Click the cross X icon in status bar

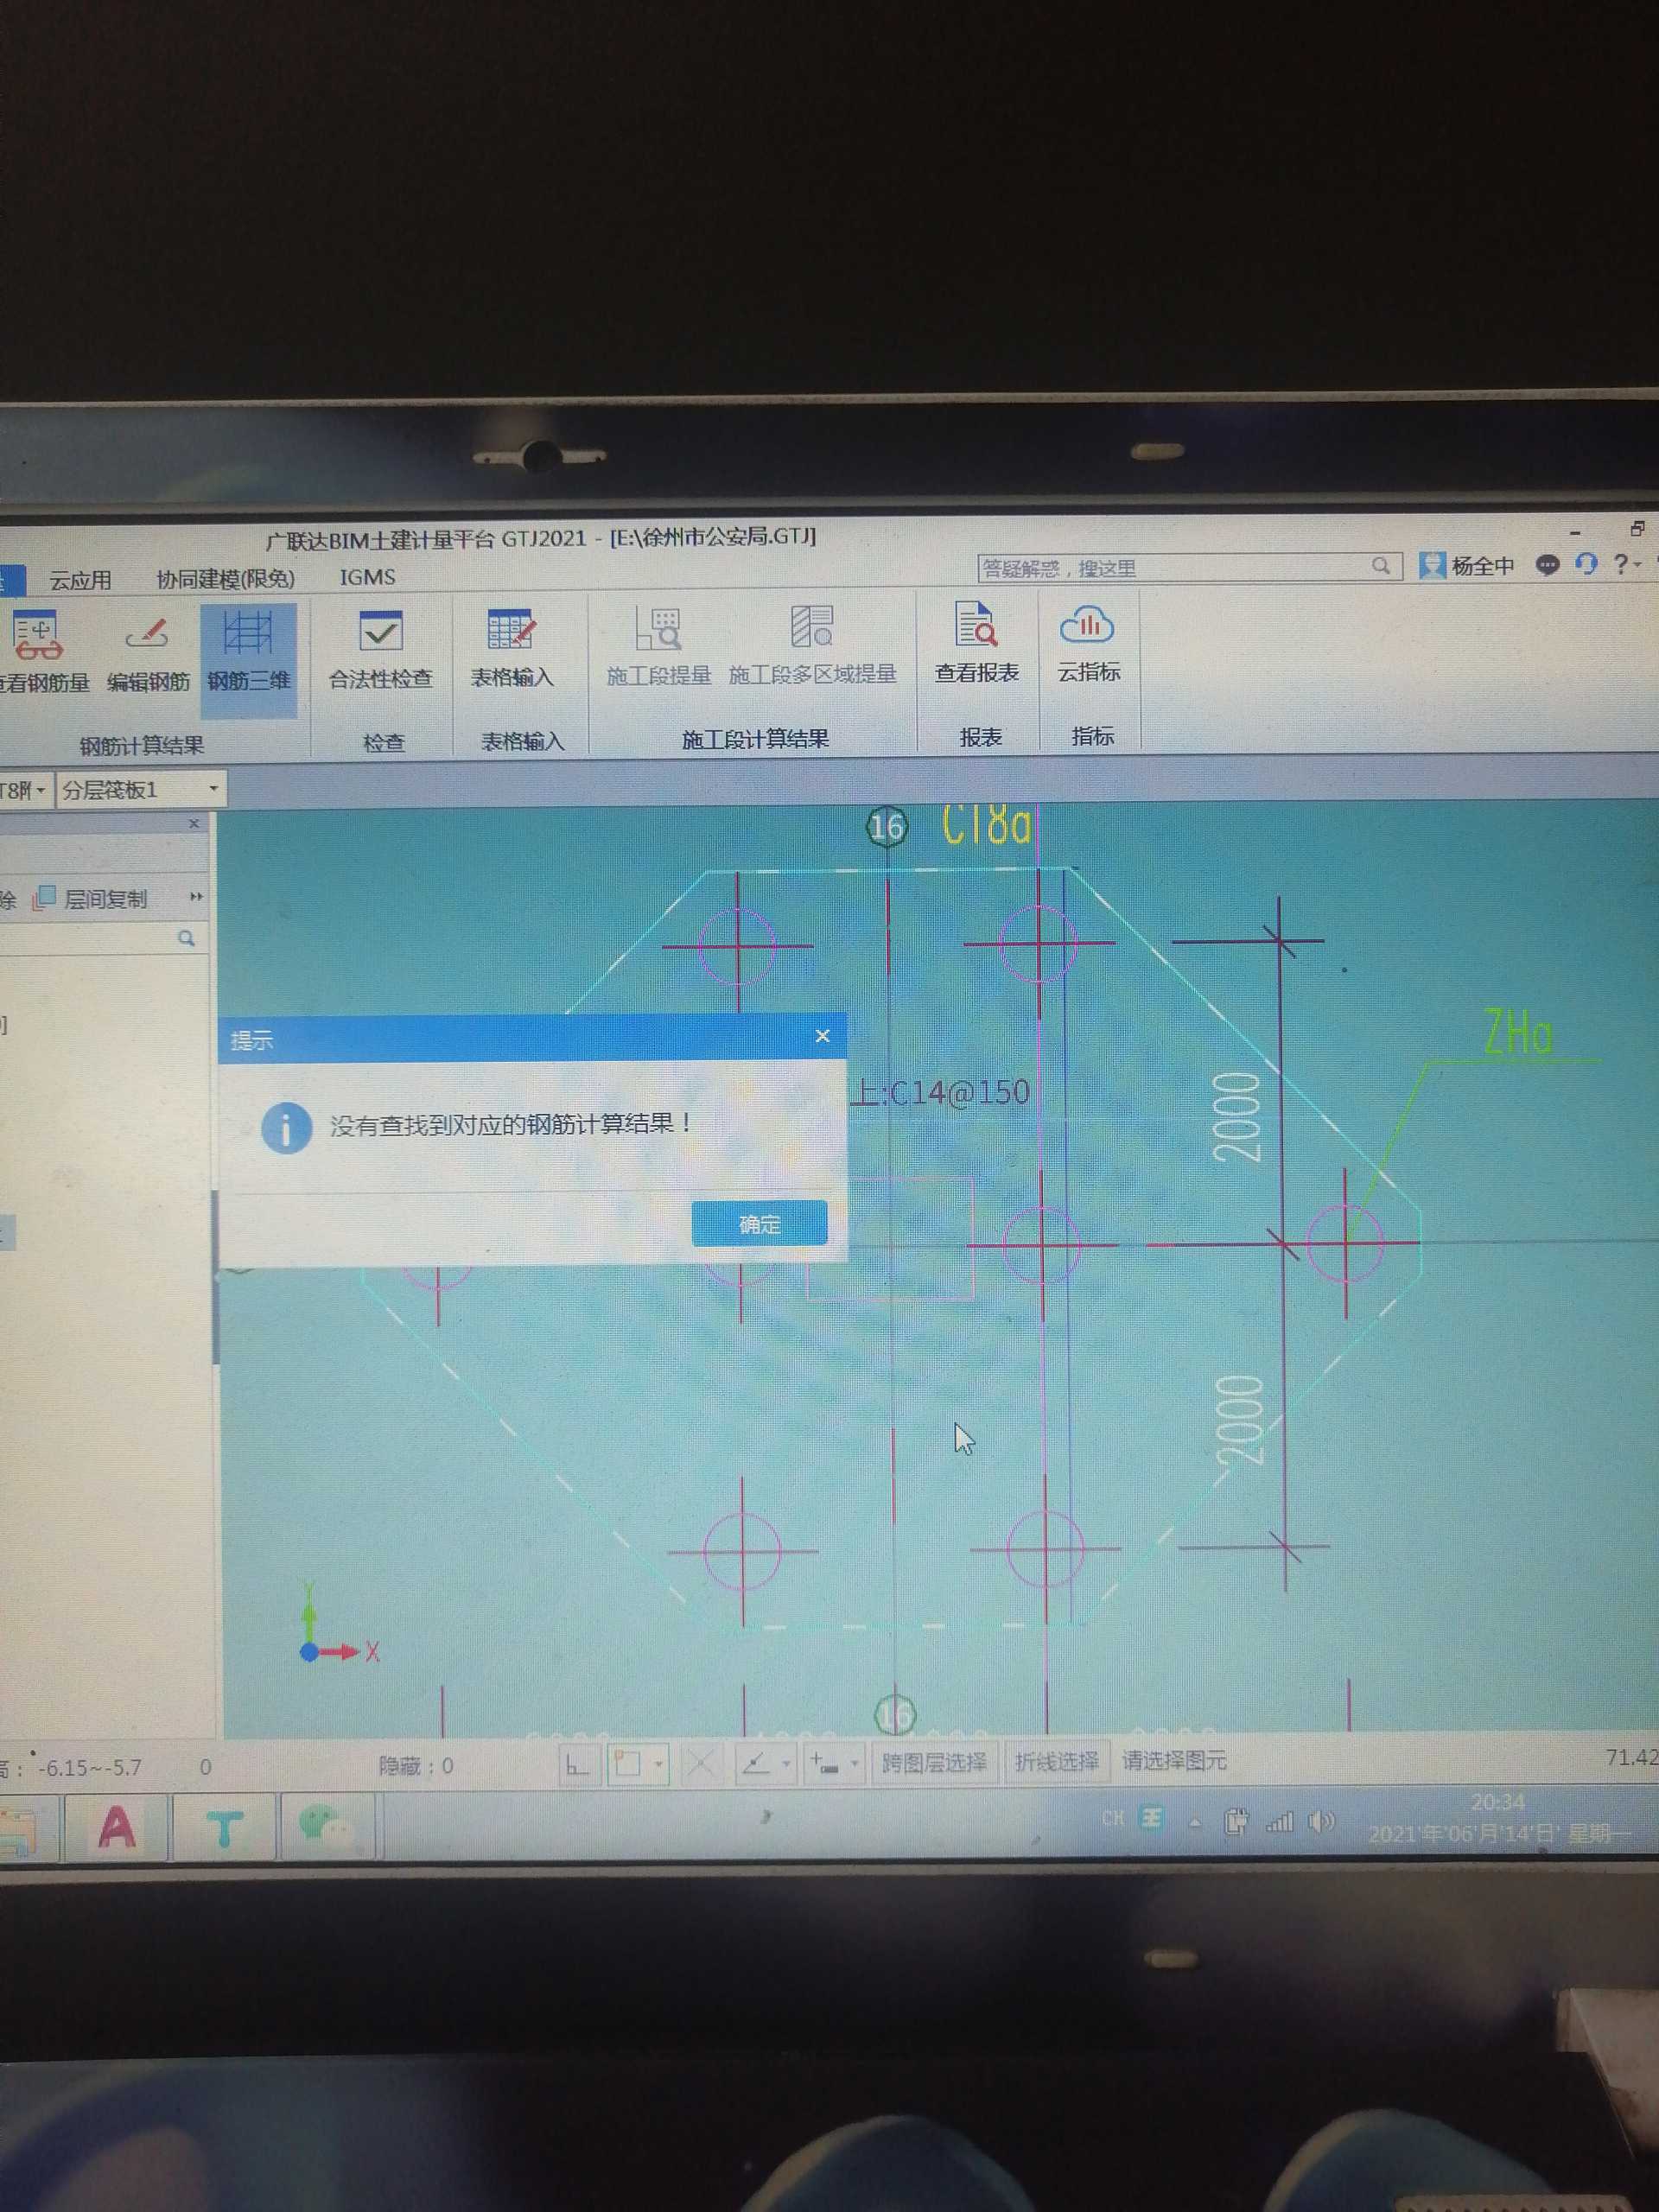(701, 1763)
